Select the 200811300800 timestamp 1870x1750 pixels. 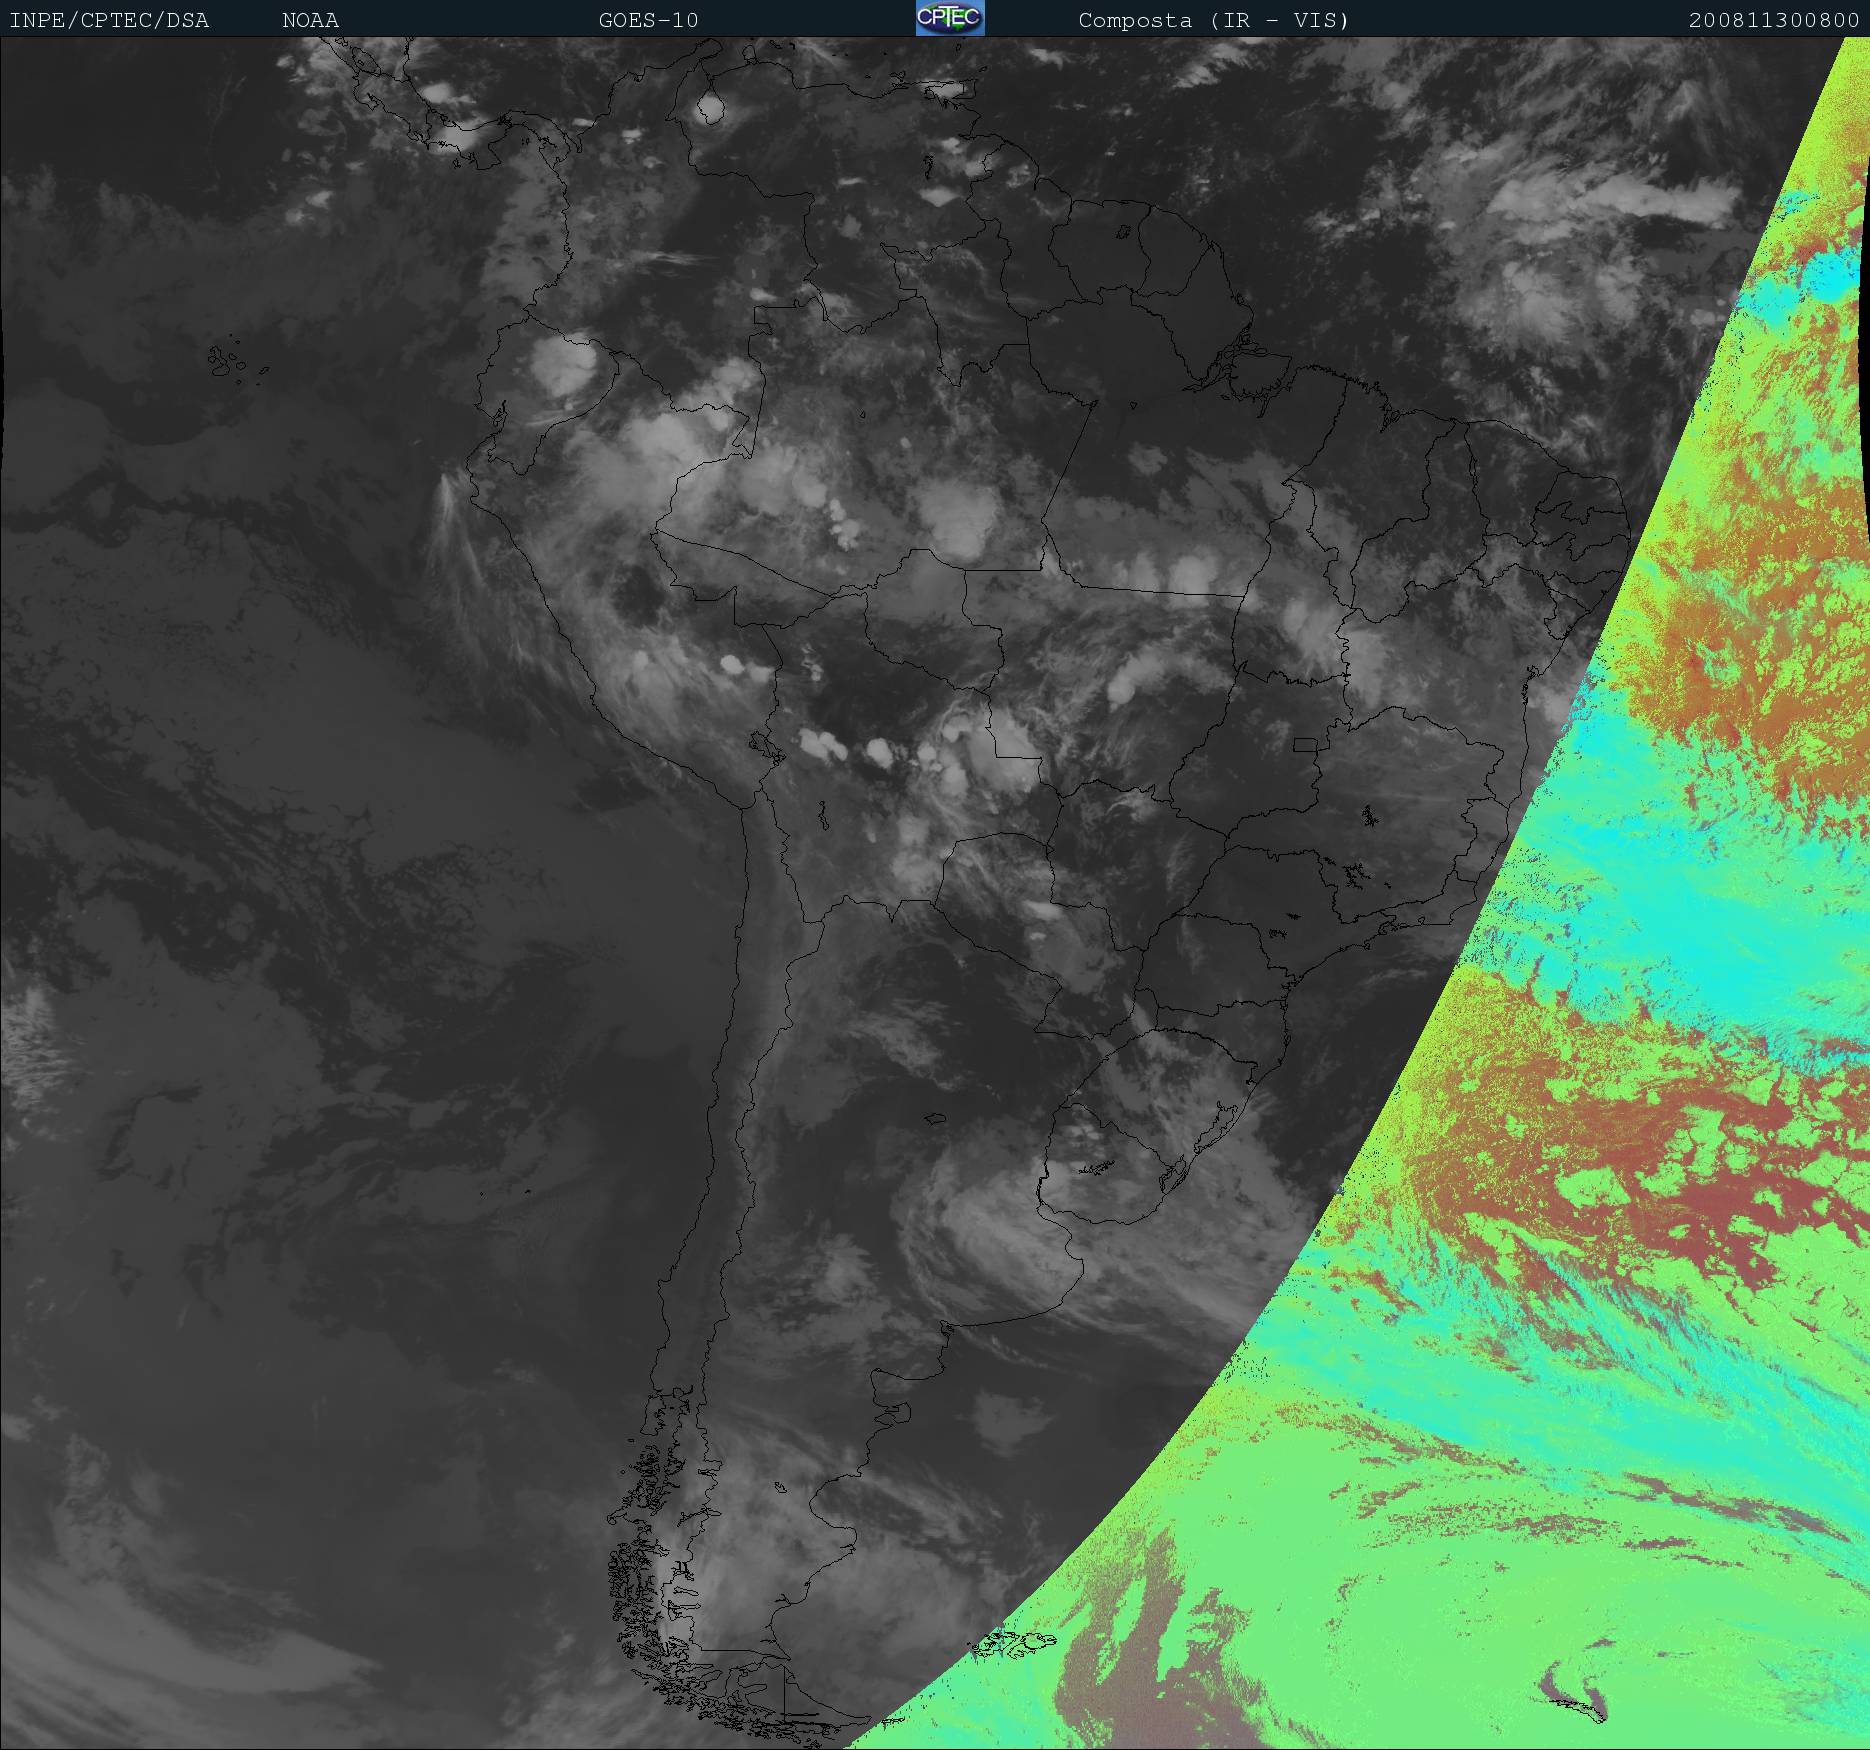pyautogui.click(x=1774, y=20)
